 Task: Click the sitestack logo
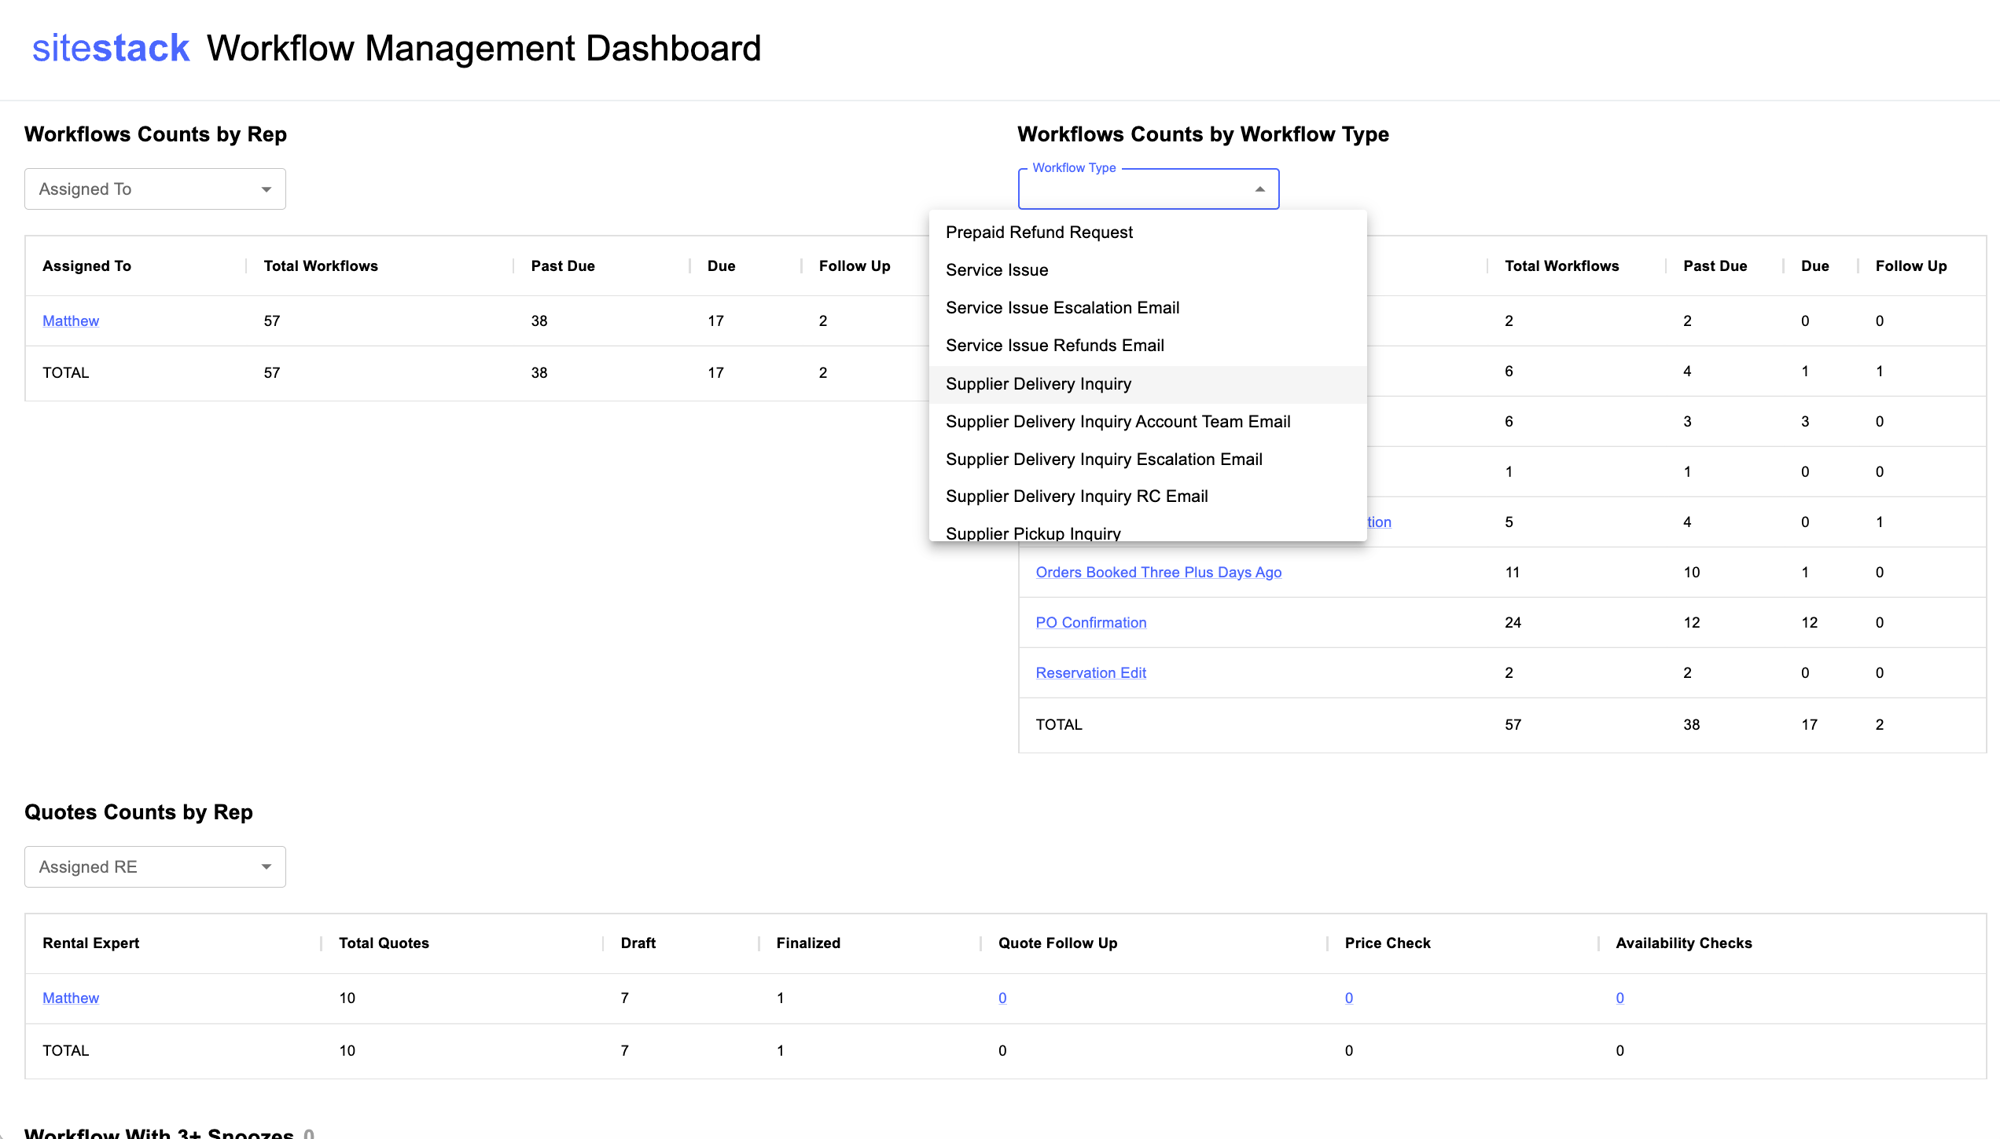(x=110, y=48)
